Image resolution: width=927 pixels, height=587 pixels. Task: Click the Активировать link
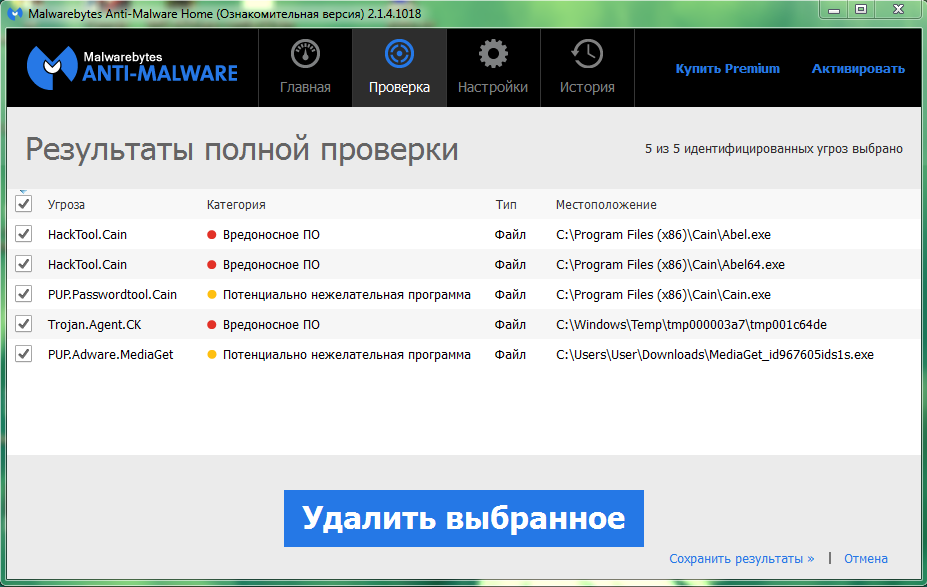coord(858,69)
